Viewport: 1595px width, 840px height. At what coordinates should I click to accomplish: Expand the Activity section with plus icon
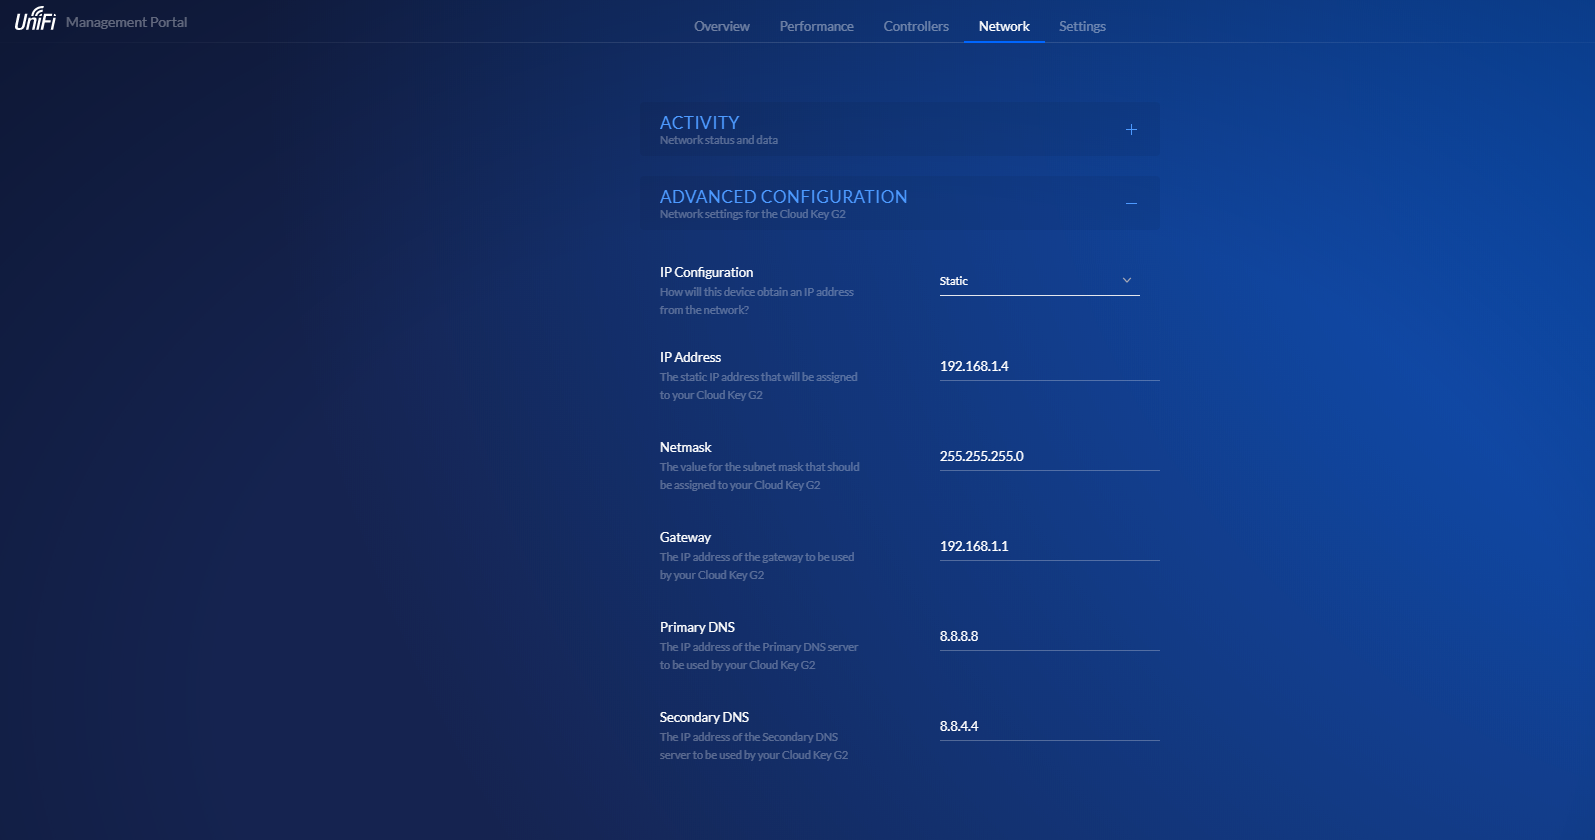(x=1131, y=130)
